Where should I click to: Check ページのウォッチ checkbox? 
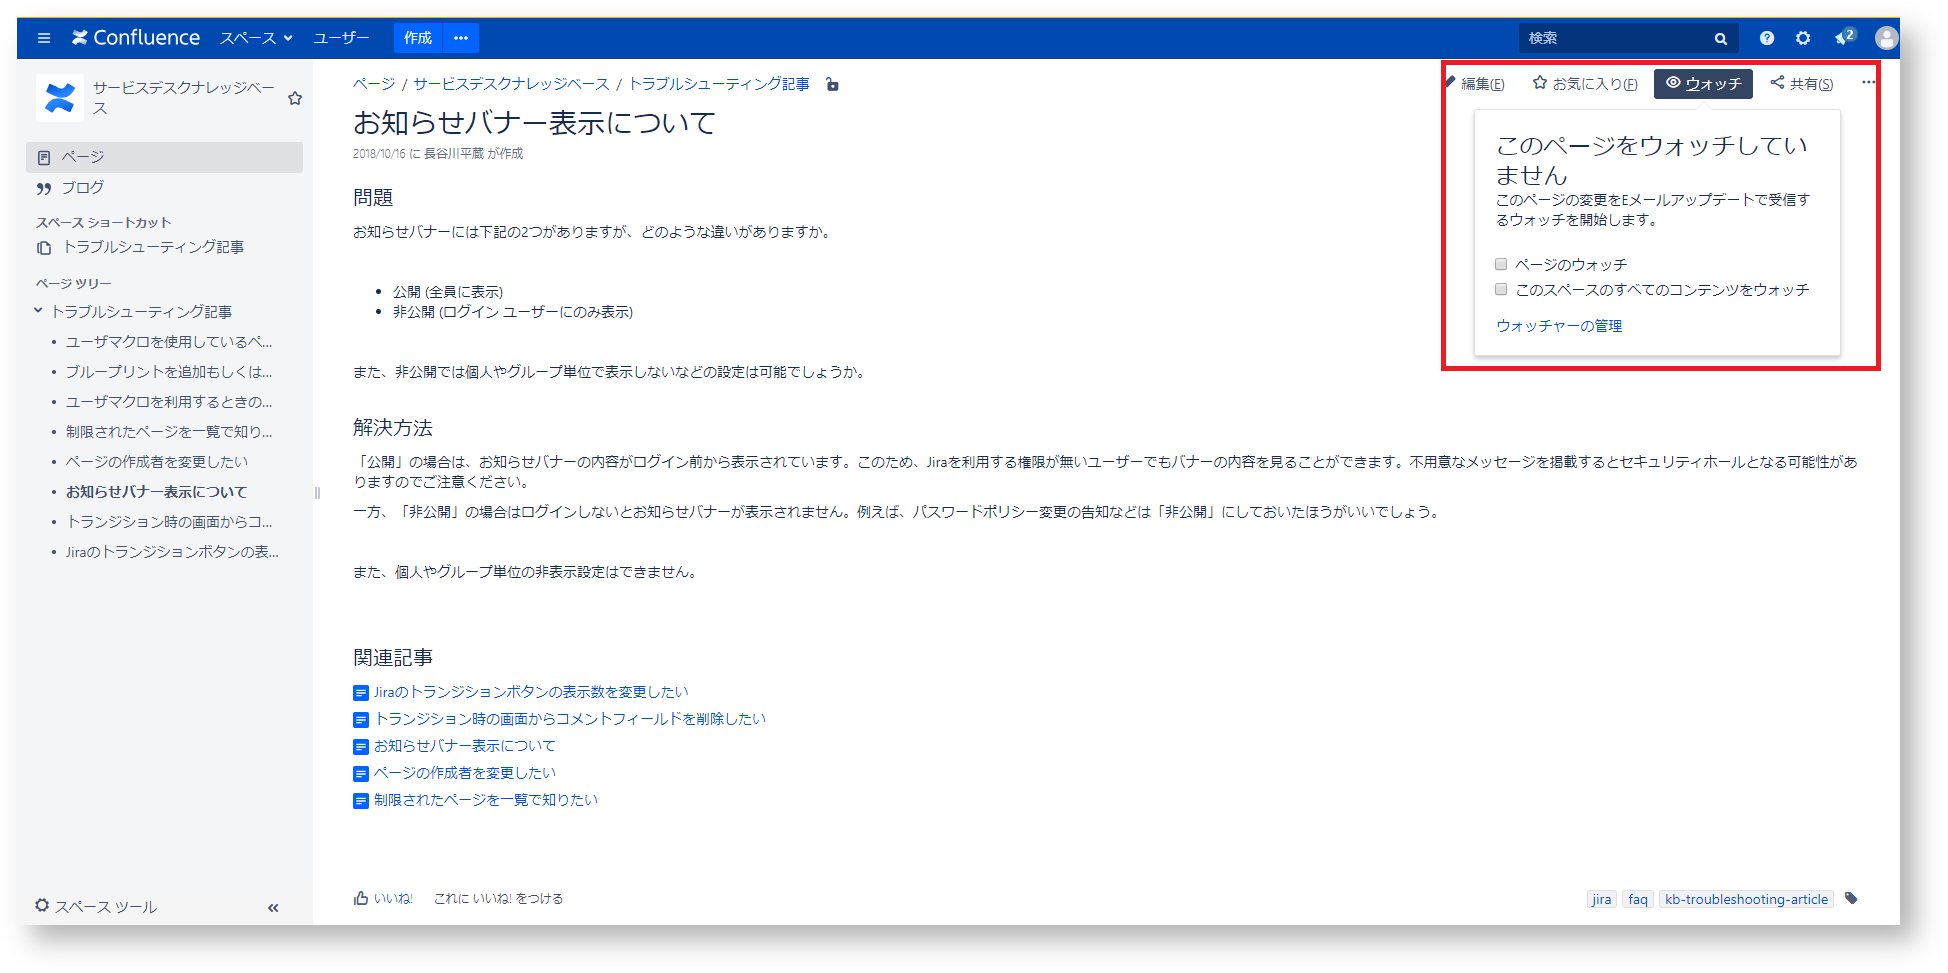[x=1501, y=265]
